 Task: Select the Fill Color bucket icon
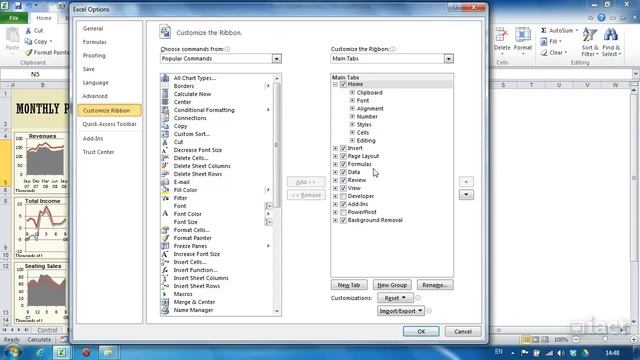tap(165, 190)
